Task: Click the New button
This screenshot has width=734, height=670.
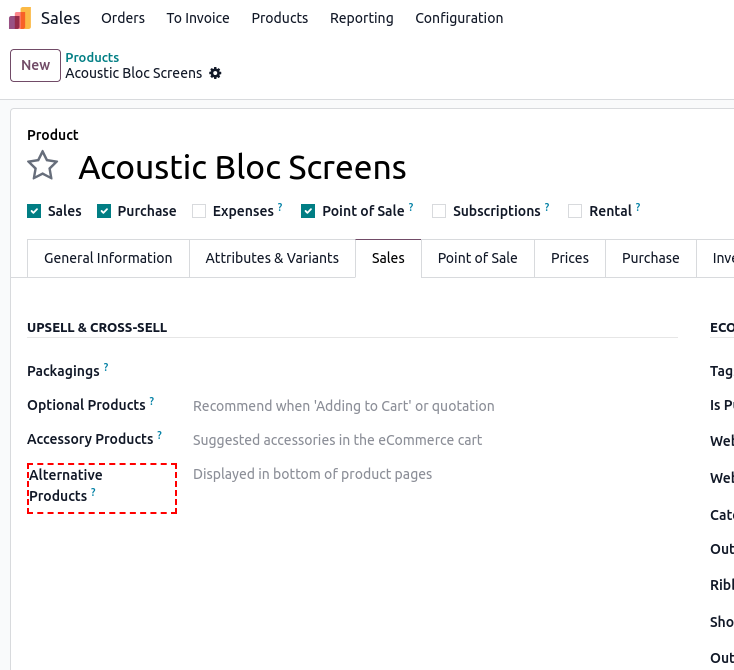Action: pos(35,65)
